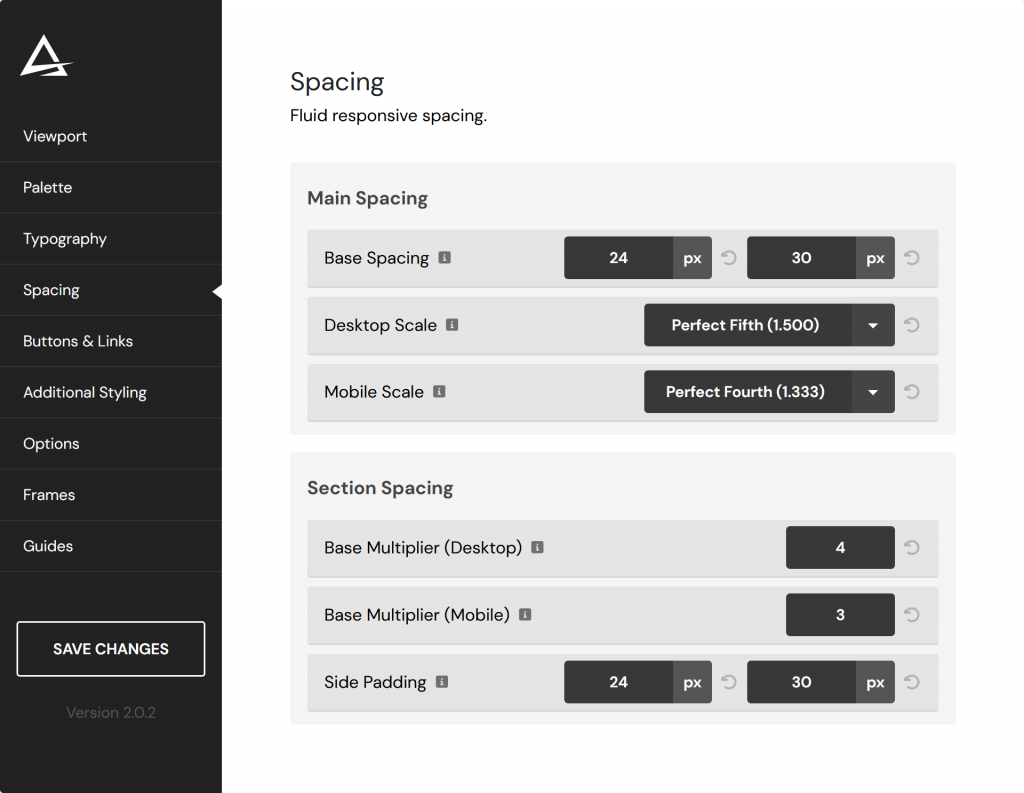Click the SAVE CHANGES button

(x=110, y=648)
